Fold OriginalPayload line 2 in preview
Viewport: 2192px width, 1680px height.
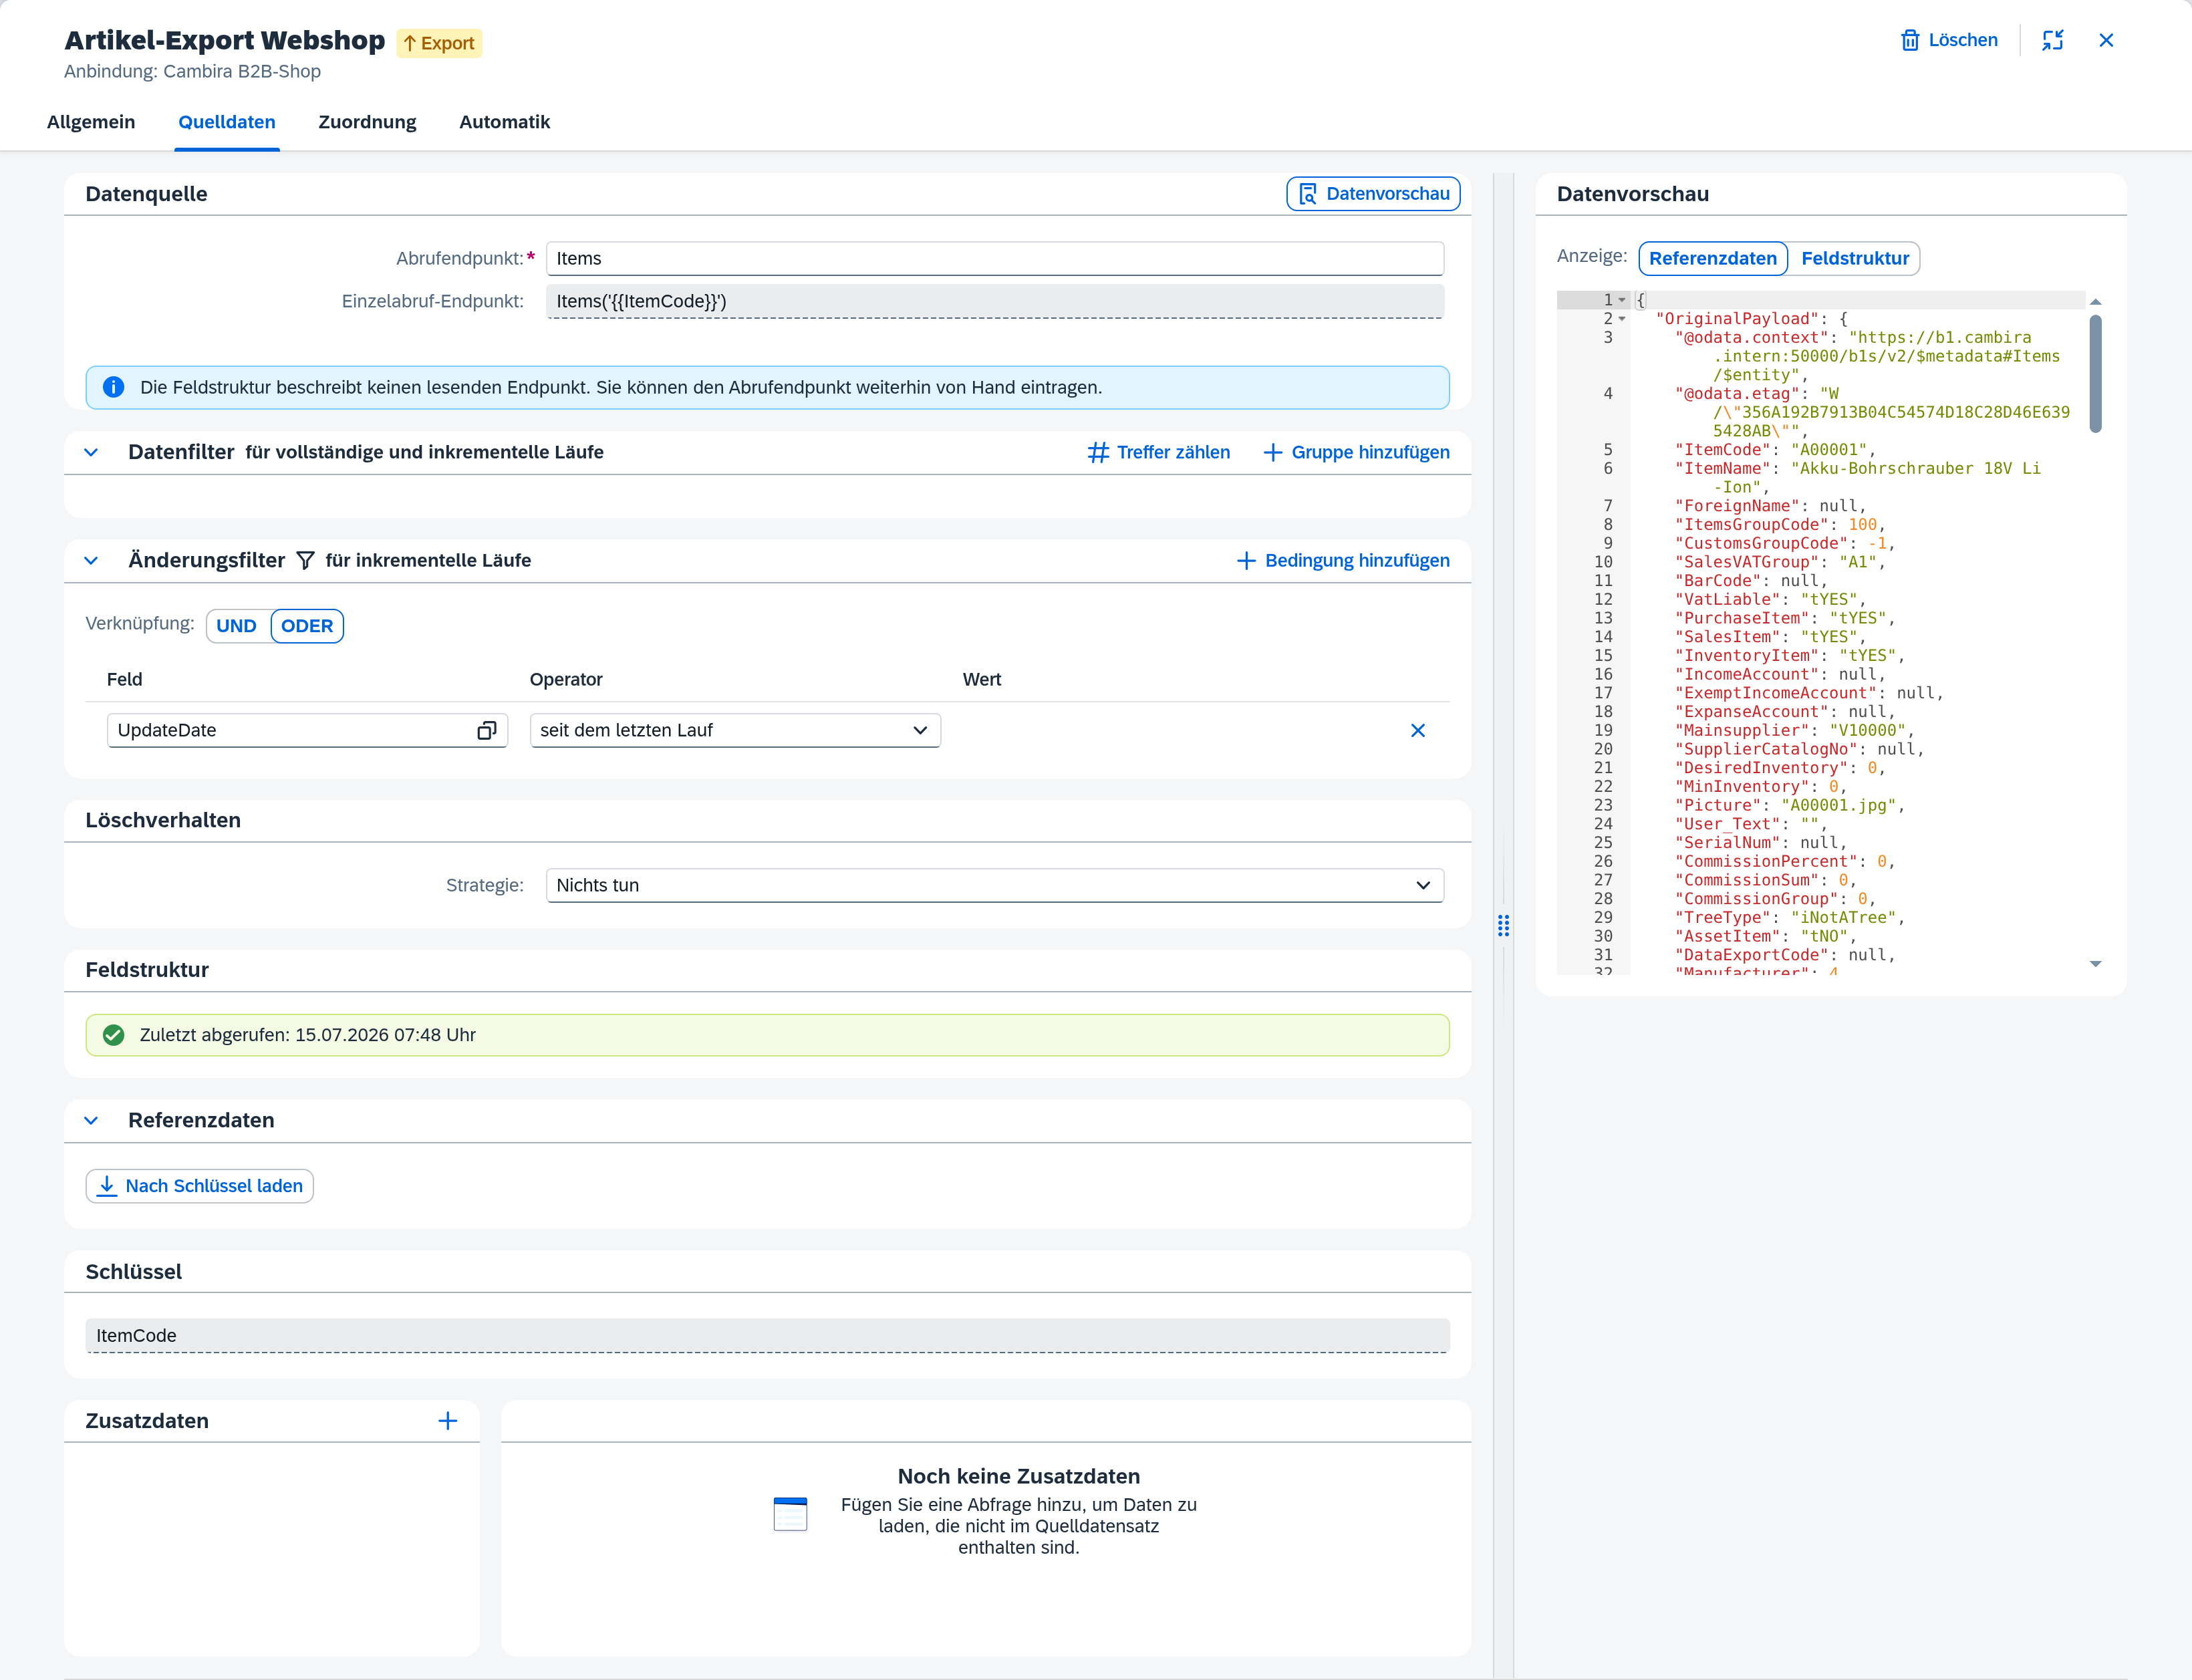tap(1622, 319)
